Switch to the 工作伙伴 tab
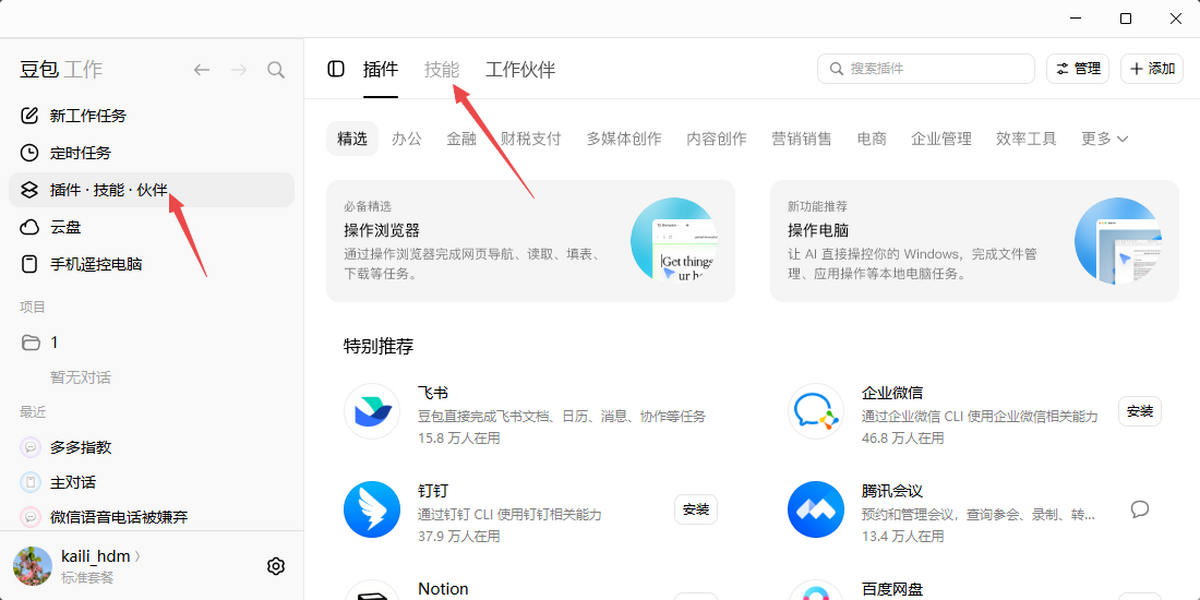 520,69
